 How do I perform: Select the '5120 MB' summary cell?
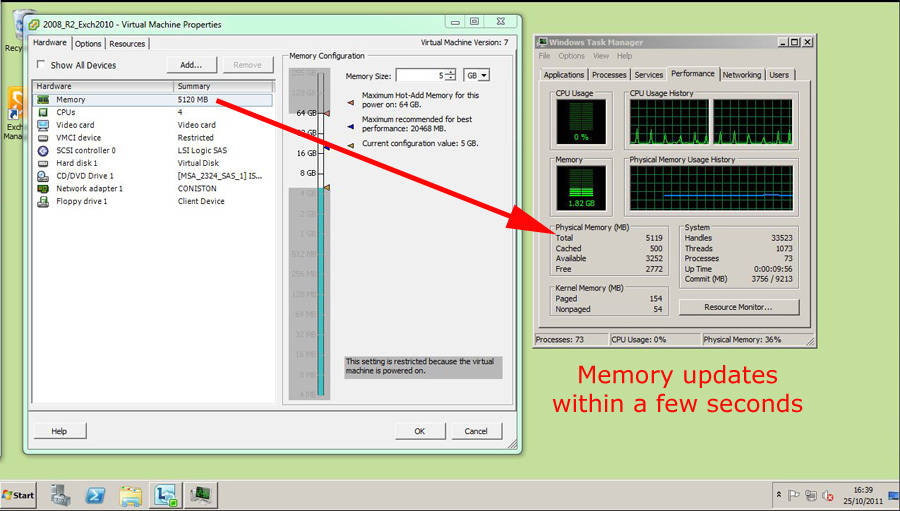tap(193, 100)
